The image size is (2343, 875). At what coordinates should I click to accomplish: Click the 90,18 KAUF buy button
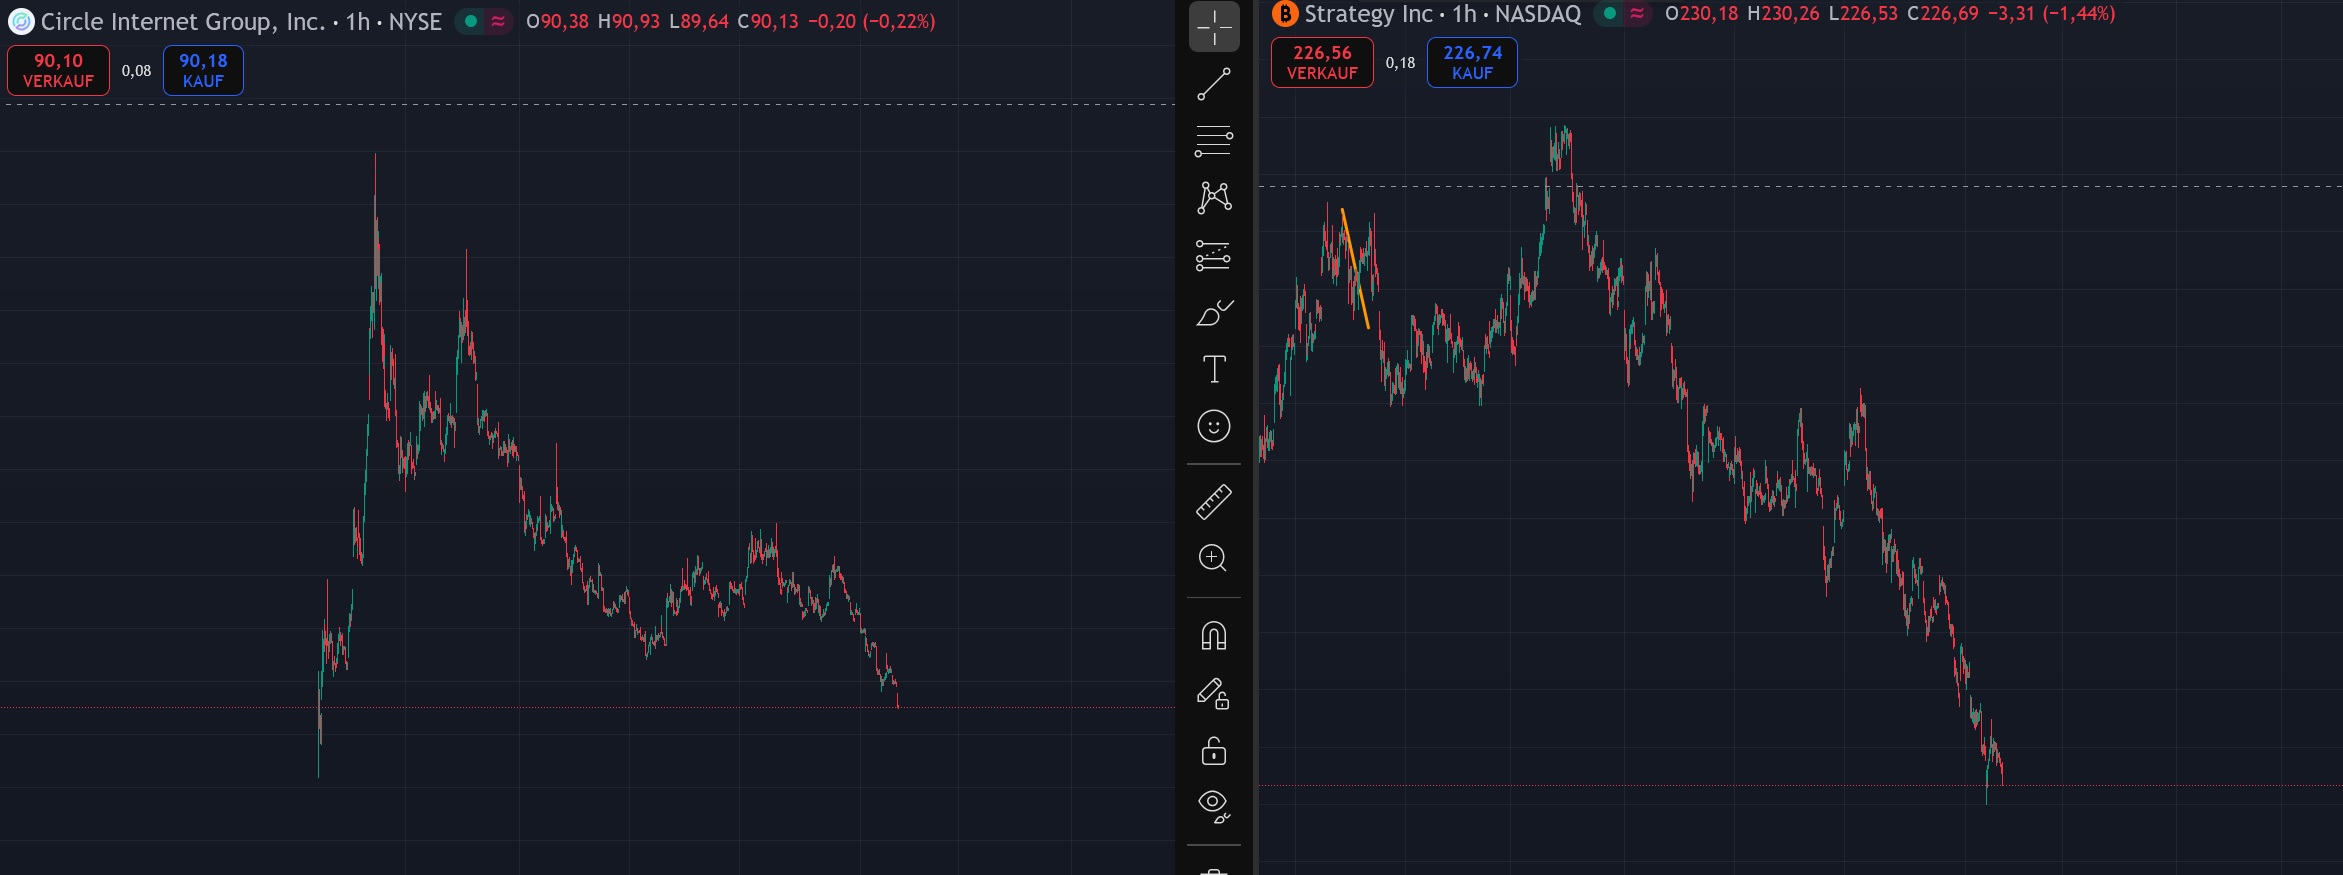[x=203, y=70]
